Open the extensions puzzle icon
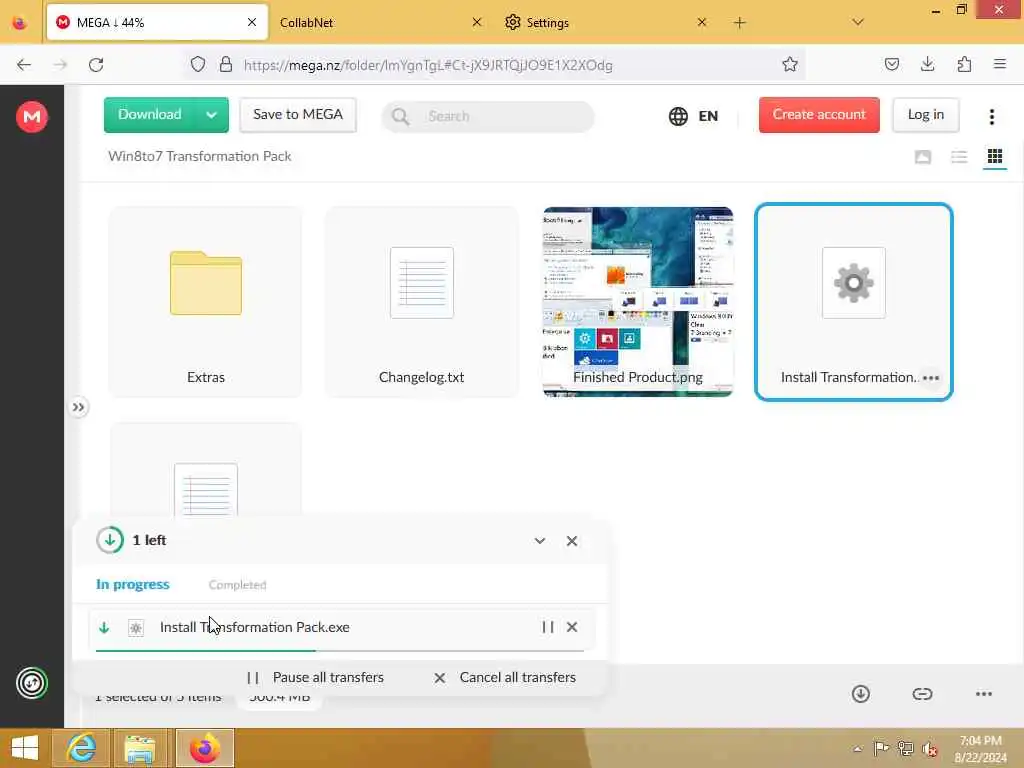The height and width of the screenshot is (768, 1024). pyautogui.click(x=964, y=65)
